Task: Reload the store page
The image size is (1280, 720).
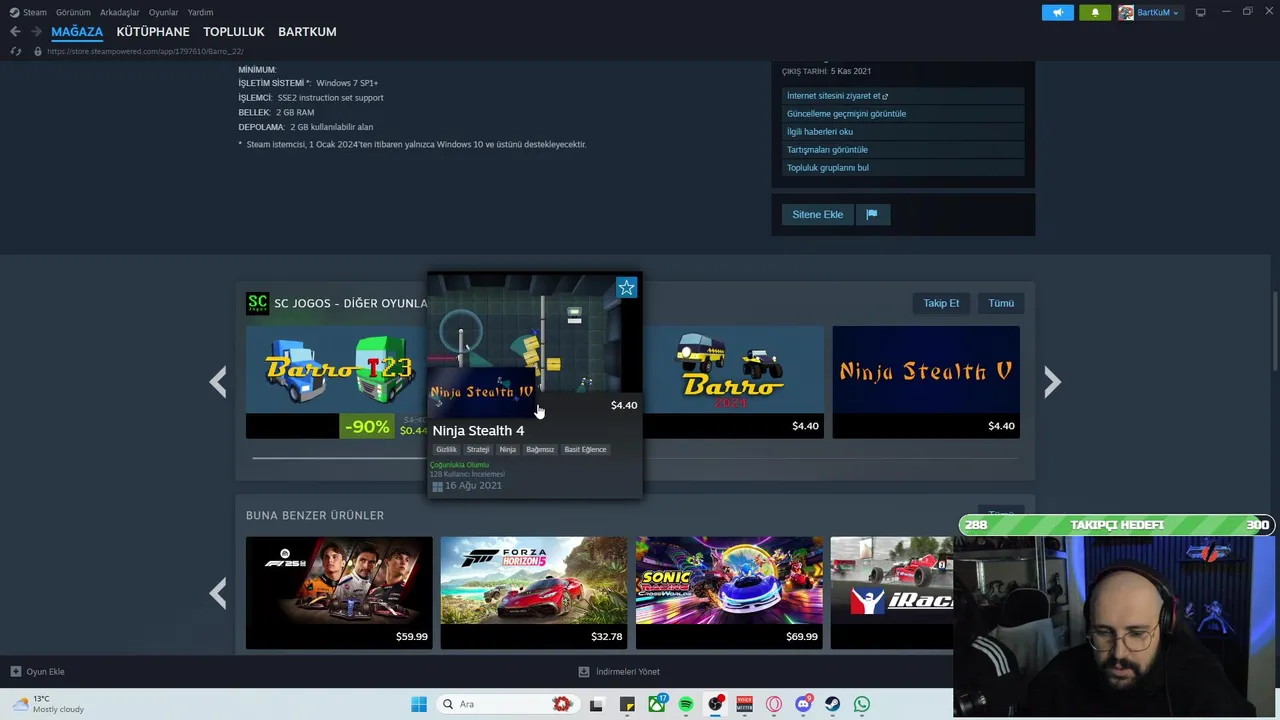Action: pyautogui.click(x=15, y=51)
